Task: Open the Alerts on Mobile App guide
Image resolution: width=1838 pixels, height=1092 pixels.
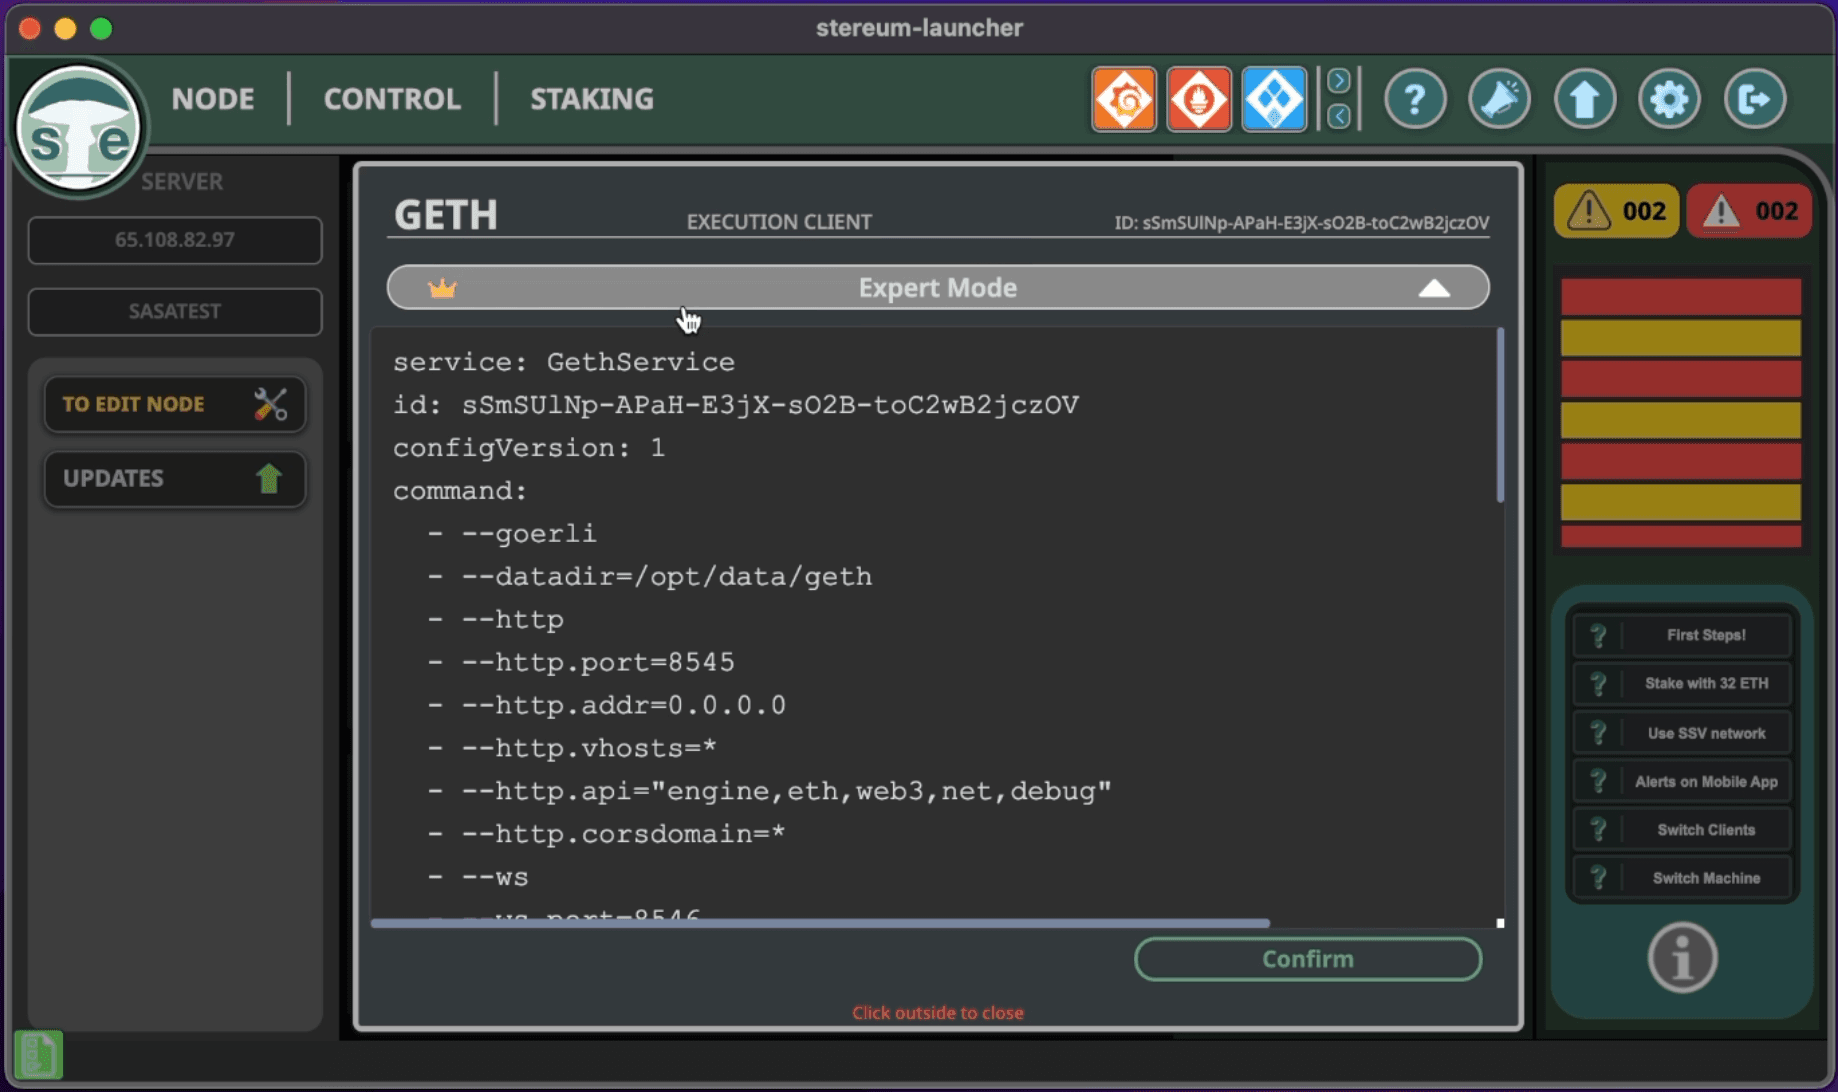Action: point(1682,781)
